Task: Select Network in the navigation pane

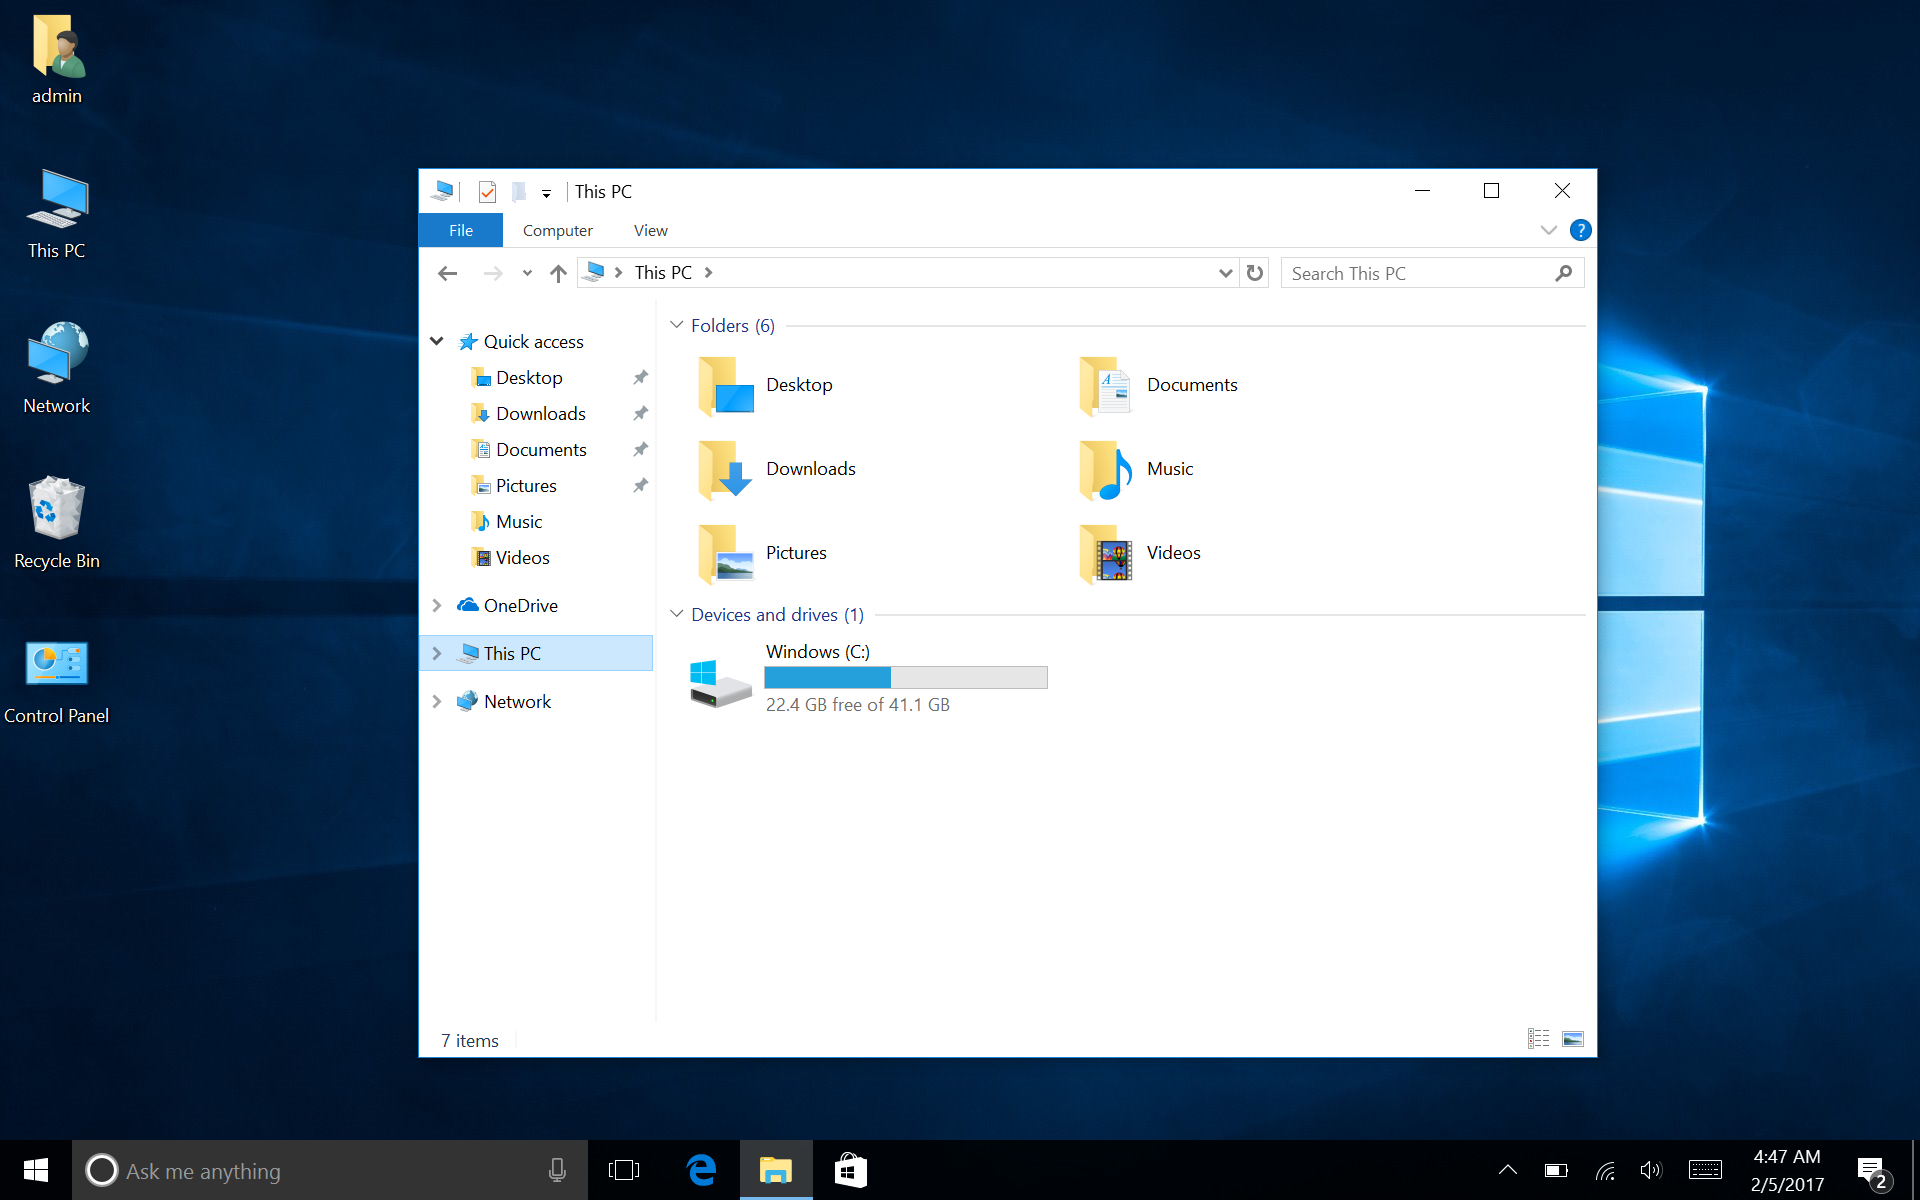Action: pyautogui.click(x=517, y=701)
